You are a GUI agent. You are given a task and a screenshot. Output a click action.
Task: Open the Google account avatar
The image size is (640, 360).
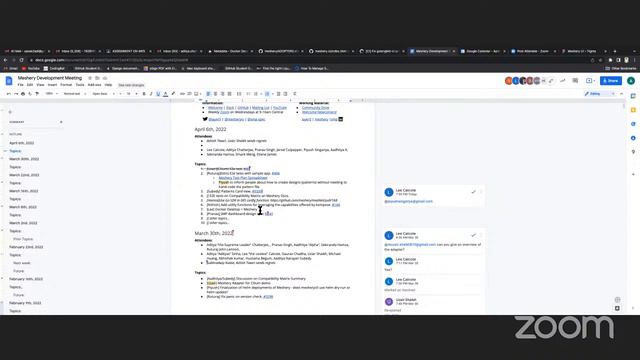click(x=631, y=81)
